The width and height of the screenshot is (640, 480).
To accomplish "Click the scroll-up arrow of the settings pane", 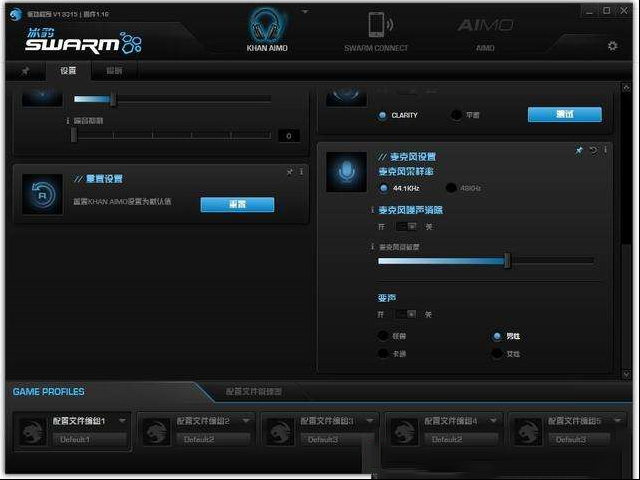I will tap(626, 87).
